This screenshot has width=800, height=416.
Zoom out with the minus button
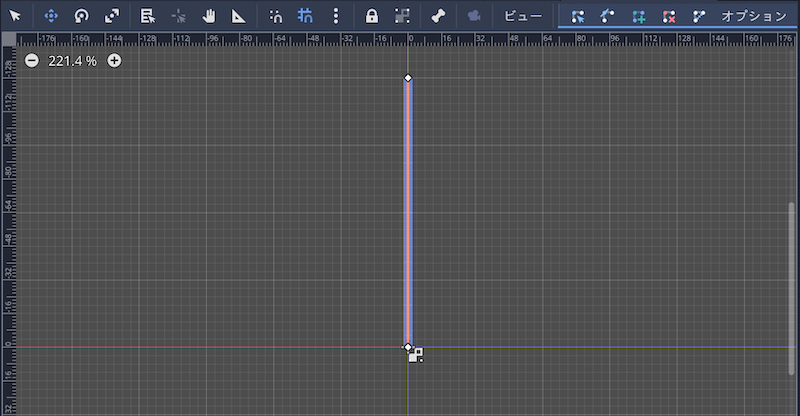32,61
